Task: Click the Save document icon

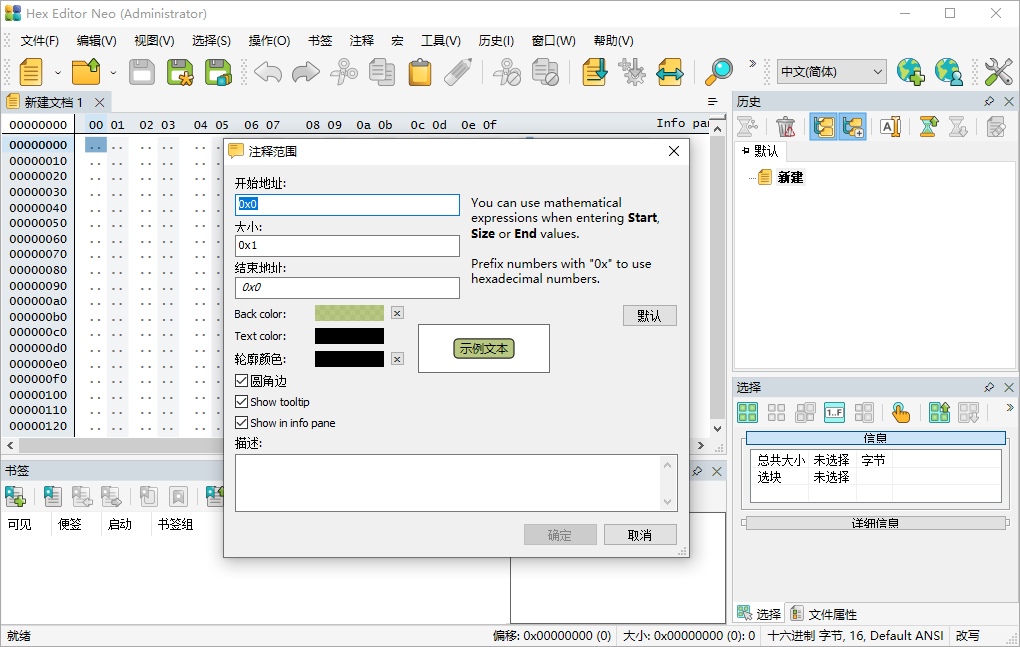Action: point(141,72)
